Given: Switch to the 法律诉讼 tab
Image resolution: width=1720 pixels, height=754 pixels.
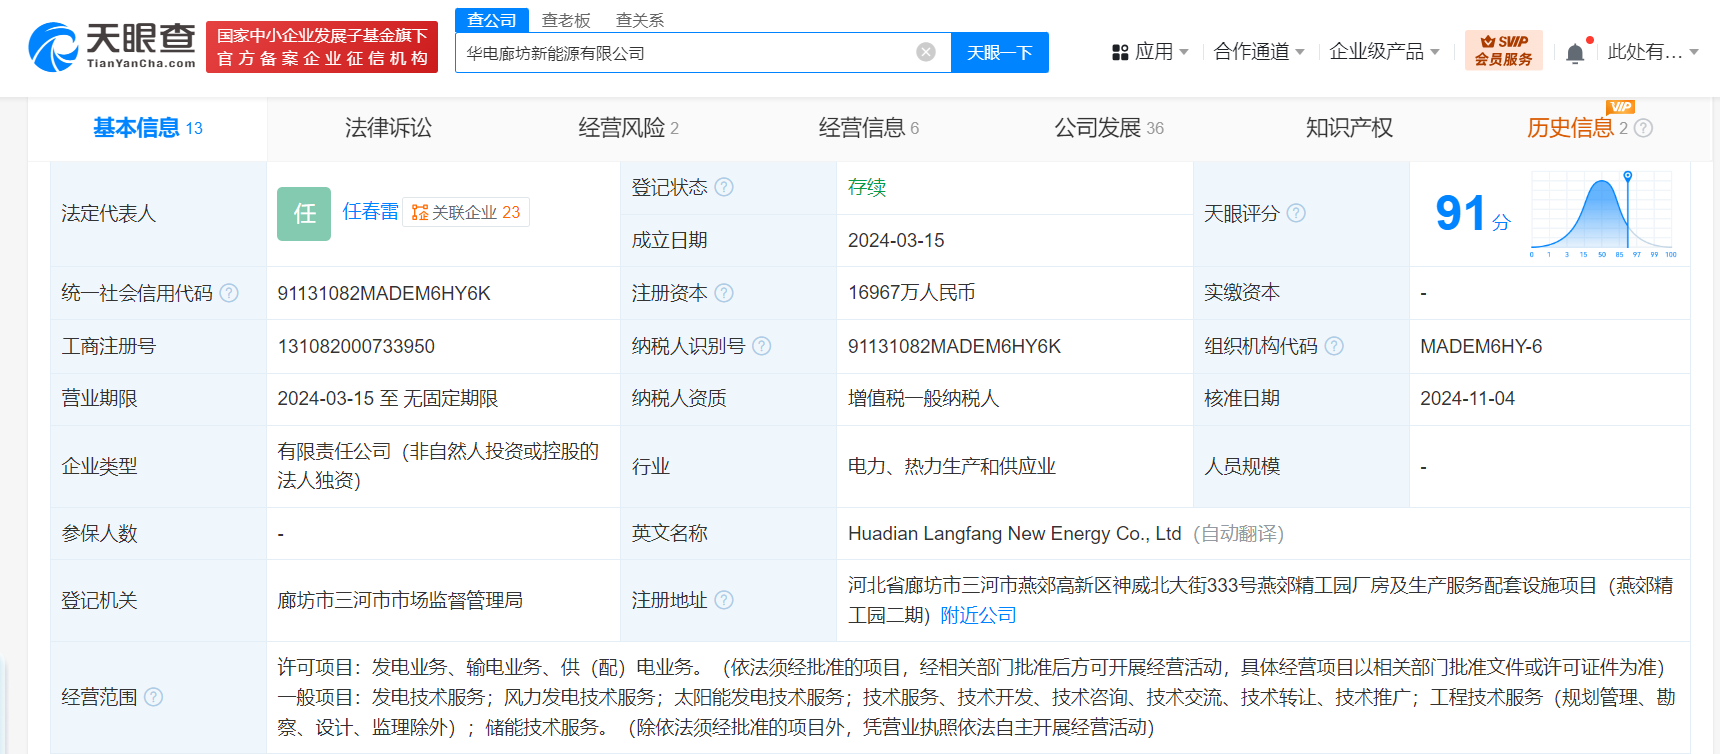Looking at the screenshot, I should [x=388, y=128].
